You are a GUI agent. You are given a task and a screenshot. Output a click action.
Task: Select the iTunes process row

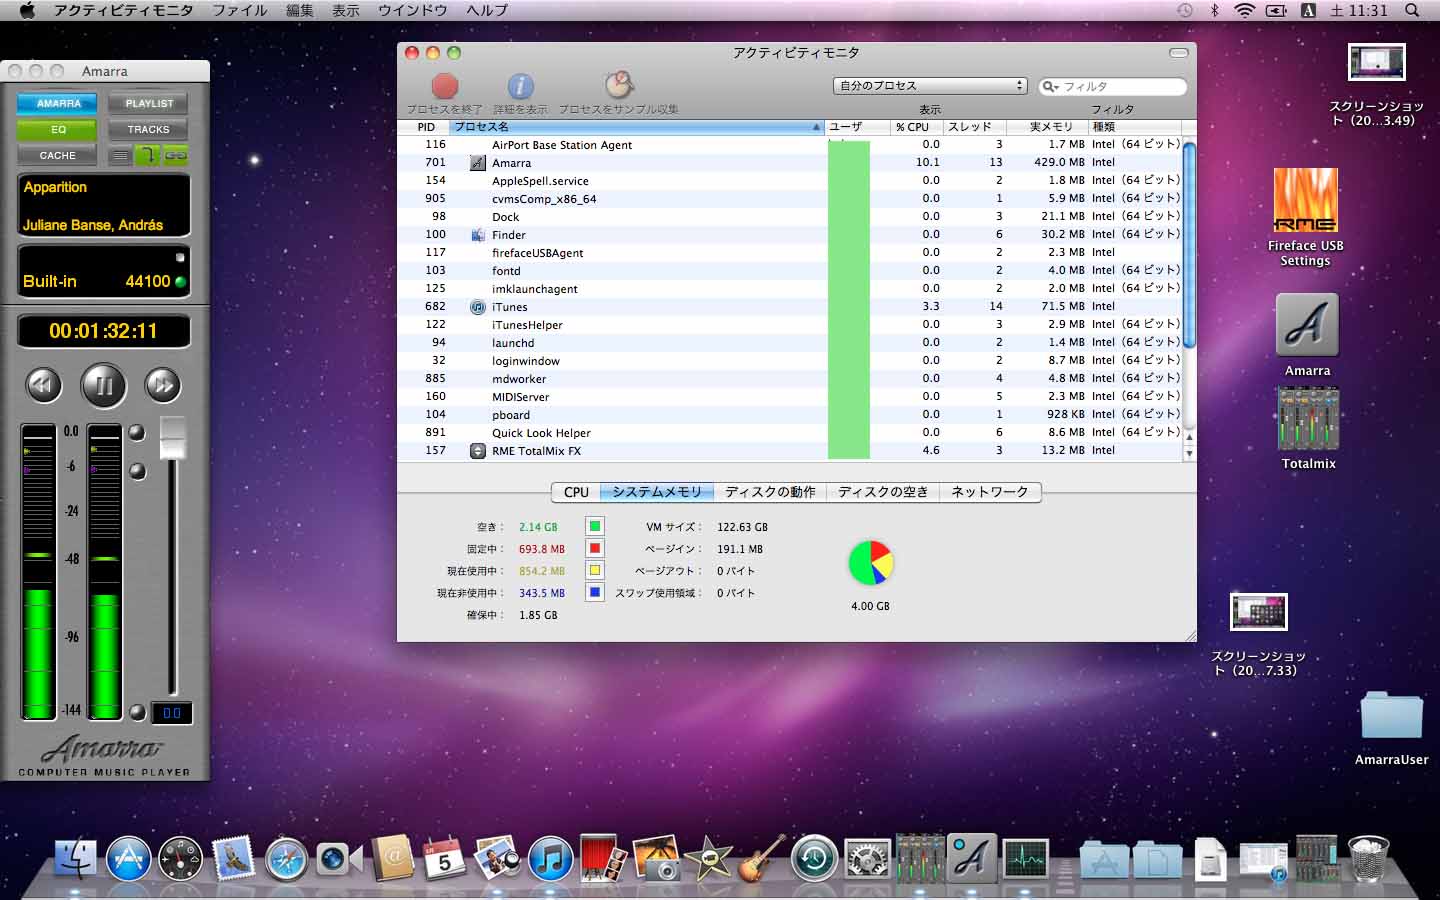(789, 307)
